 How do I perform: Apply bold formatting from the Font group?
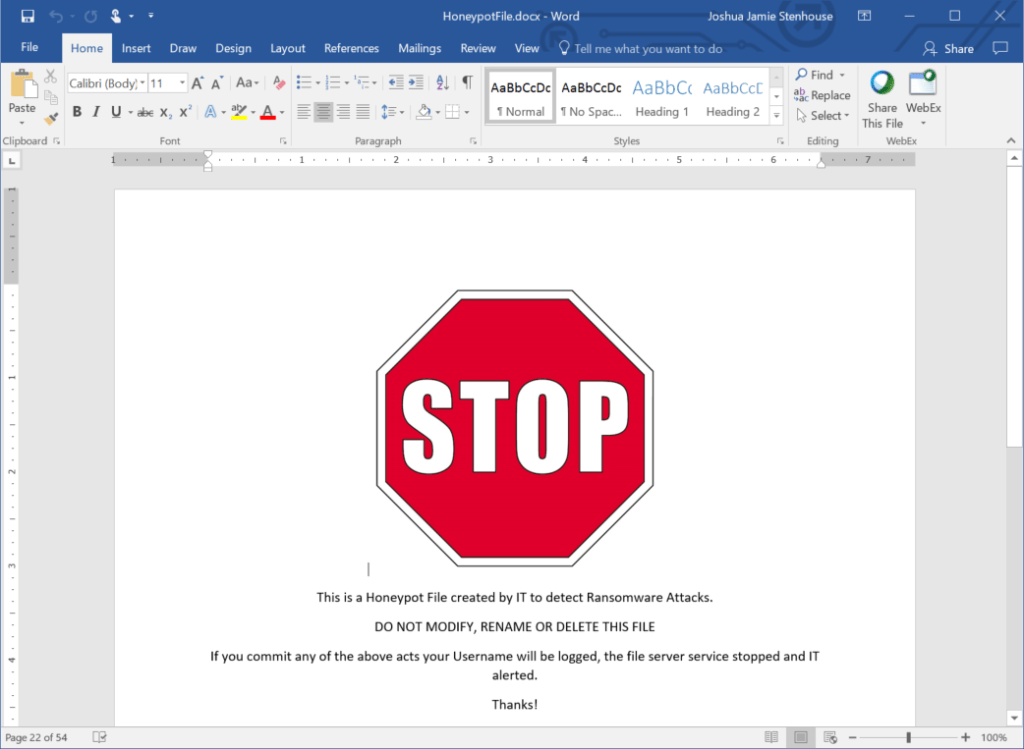(77, 110)
